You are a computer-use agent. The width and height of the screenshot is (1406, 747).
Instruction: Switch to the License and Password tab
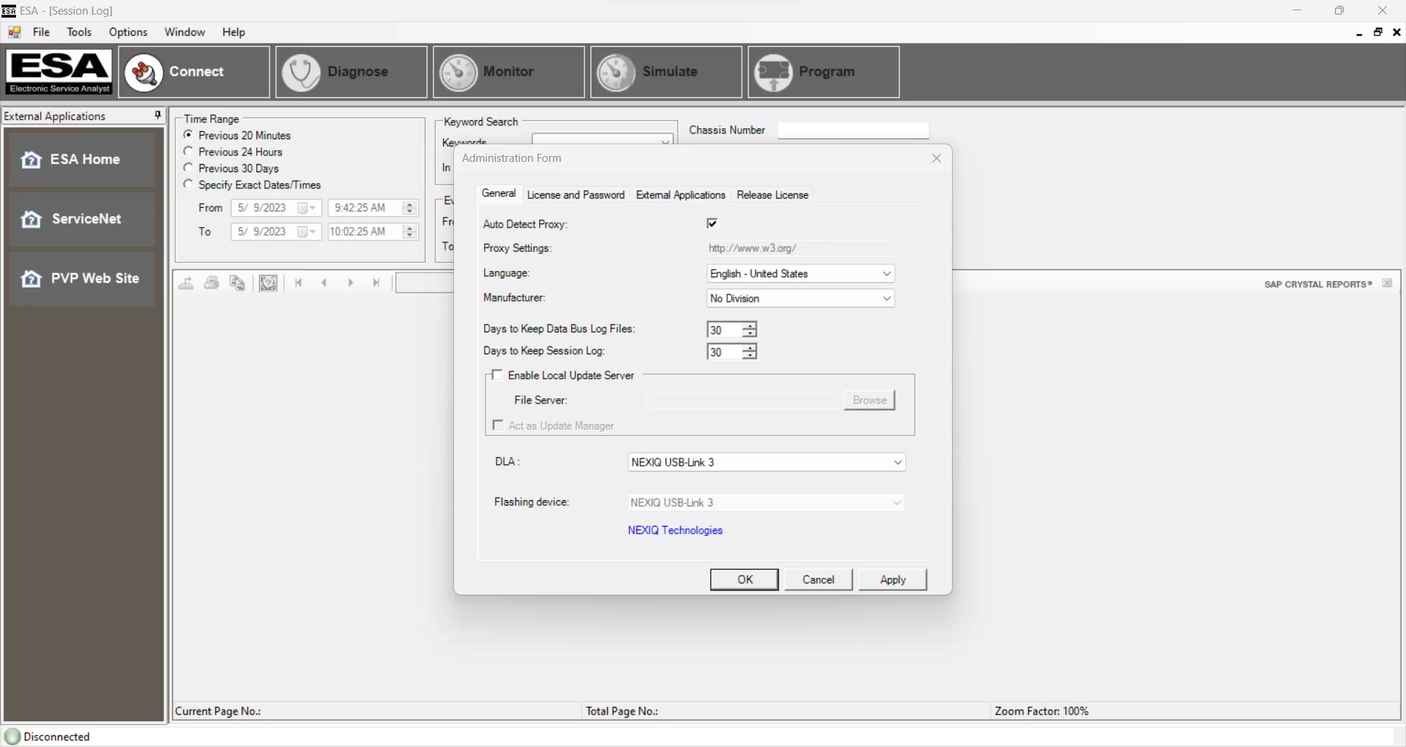575,194
